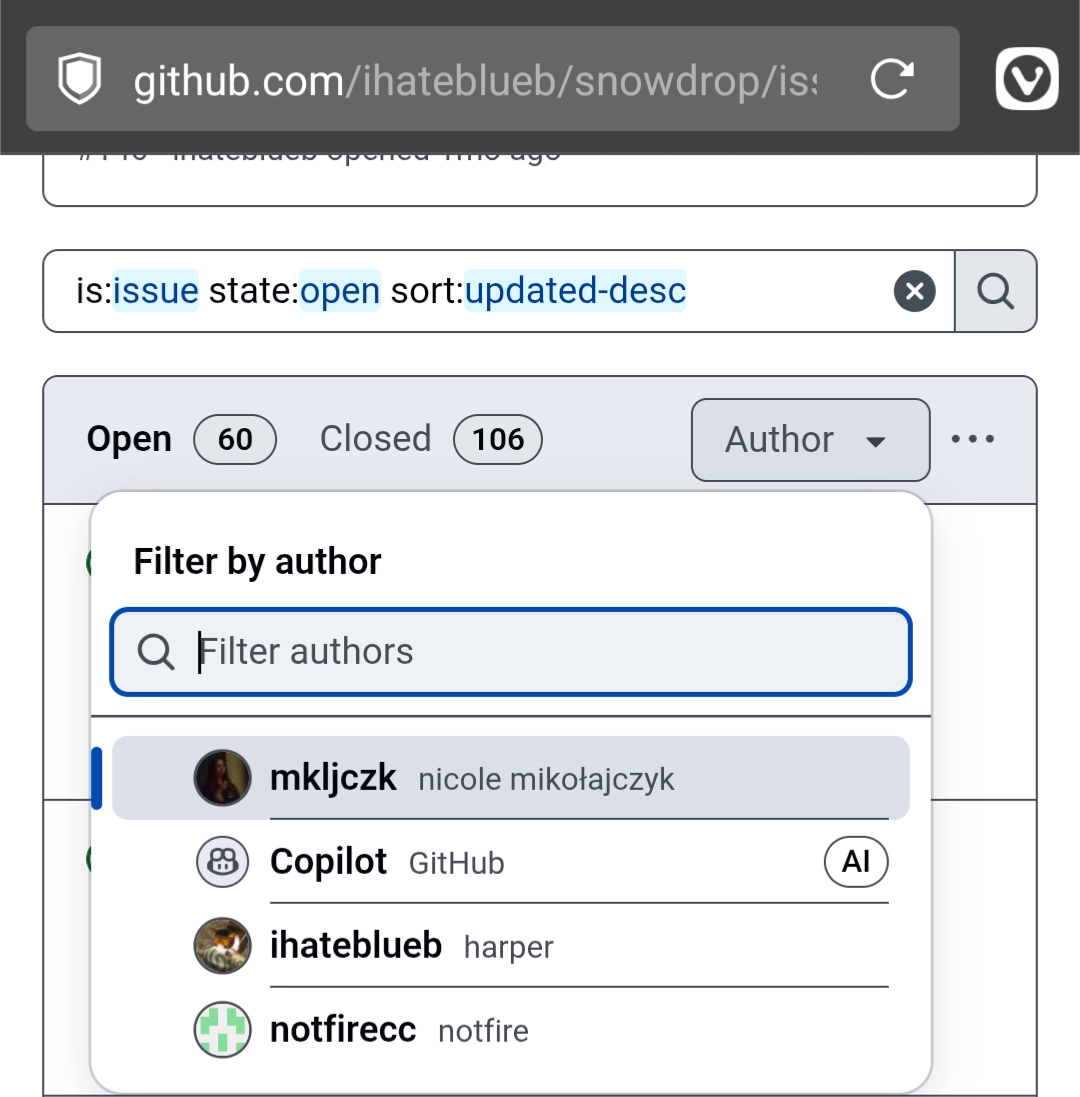Focus the Filter authors field
1080x1097 pixels.
pos(511,652)
